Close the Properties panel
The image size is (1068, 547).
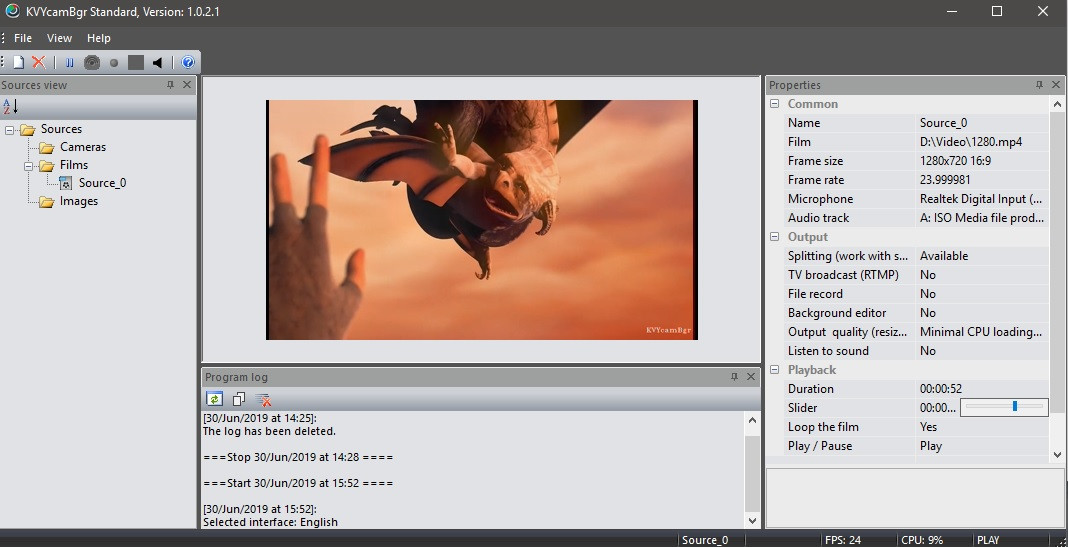point(1056,85)
